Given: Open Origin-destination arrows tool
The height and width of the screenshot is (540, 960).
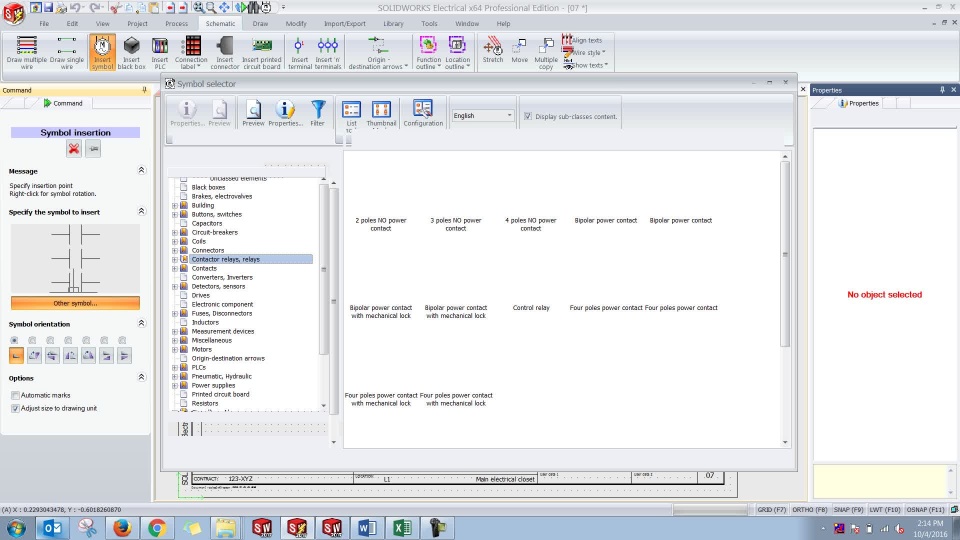Looking at the screenshot, I should (x=377, y=52).
